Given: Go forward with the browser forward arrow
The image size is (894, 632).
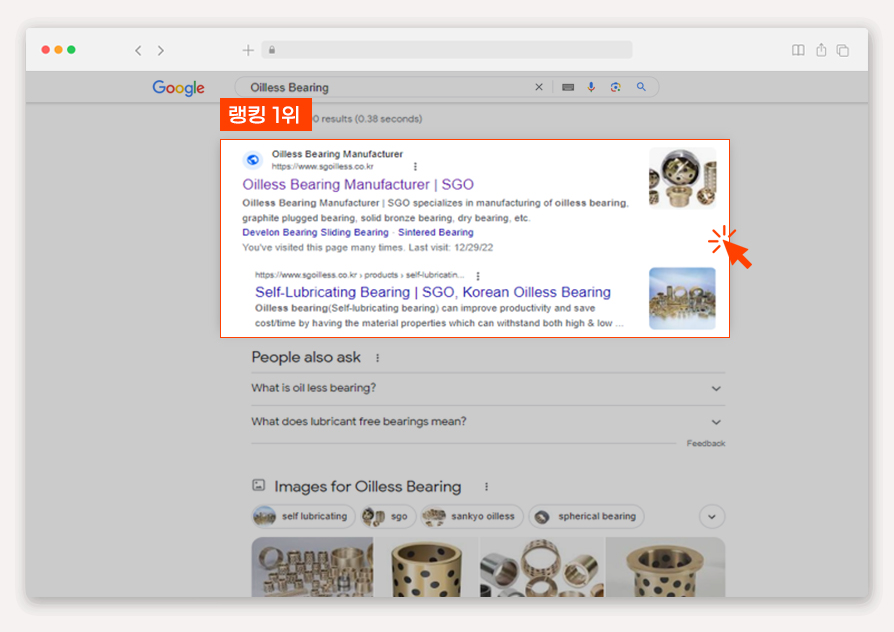Looking at the screenshot, I should coord(161,51).
